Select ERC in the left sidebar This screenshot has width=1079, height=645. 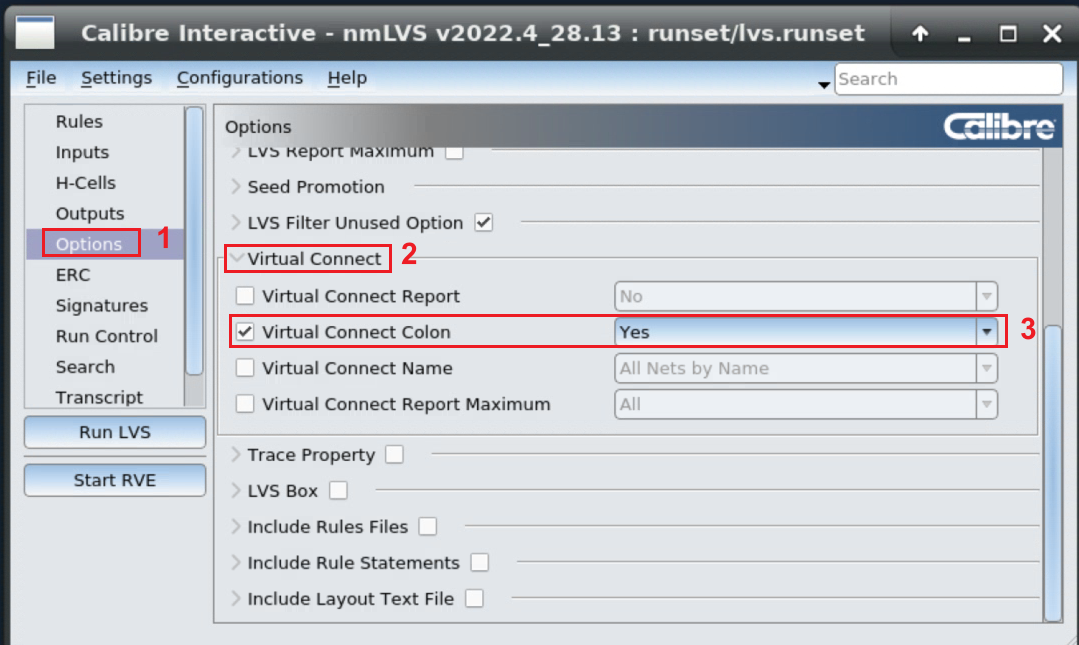[x=73, y=275]
